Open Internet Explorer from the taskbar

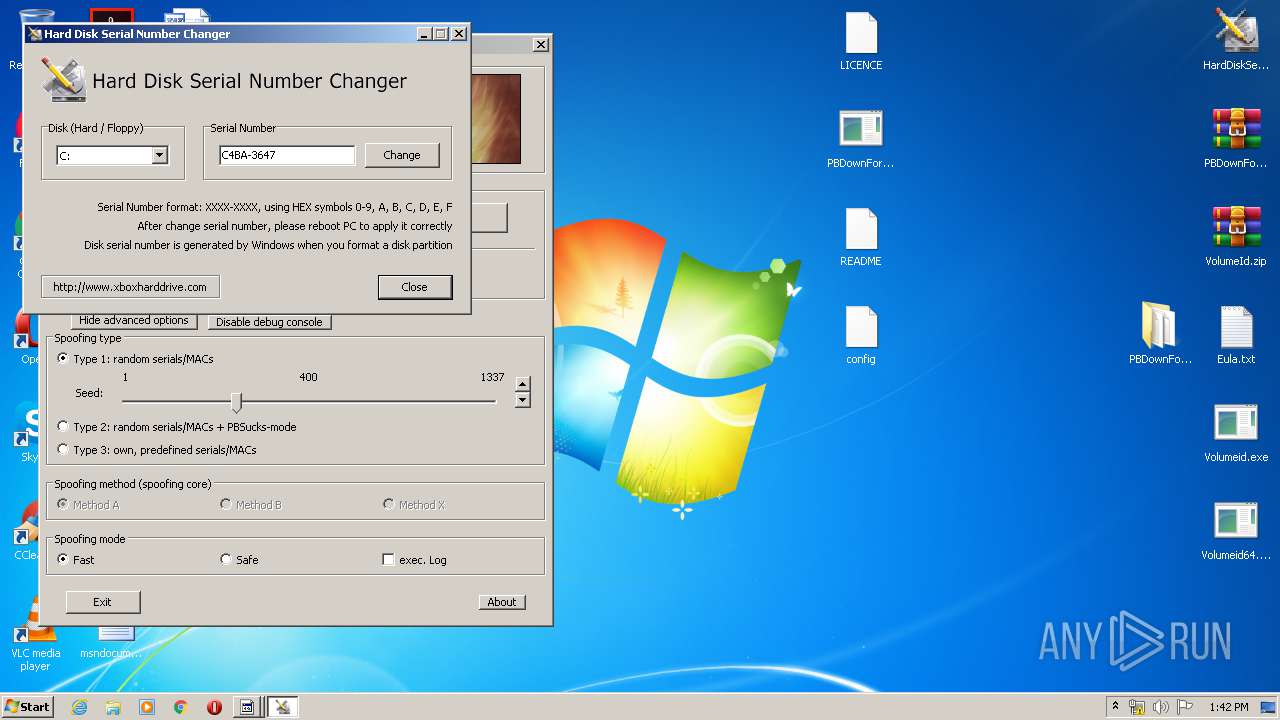[79, 707]
